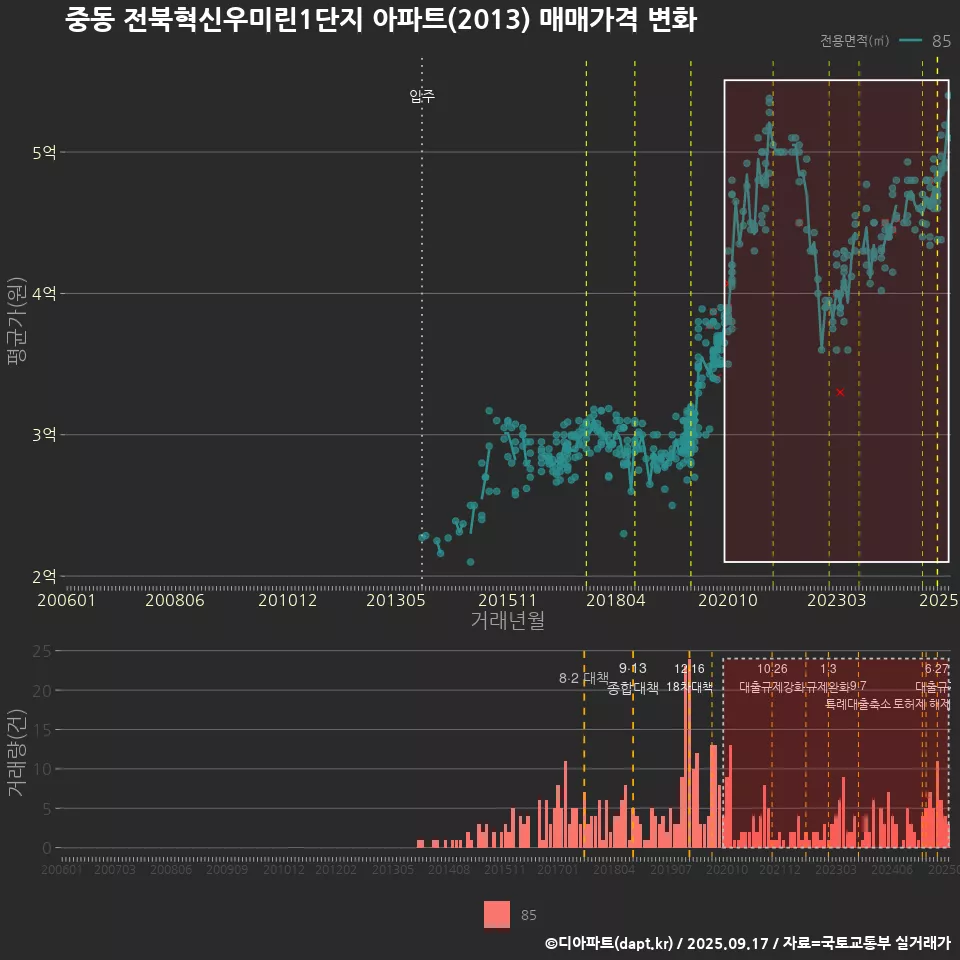Click the 202406 label on the volume chart axis
960x960 pixels.
click(892, 869)
